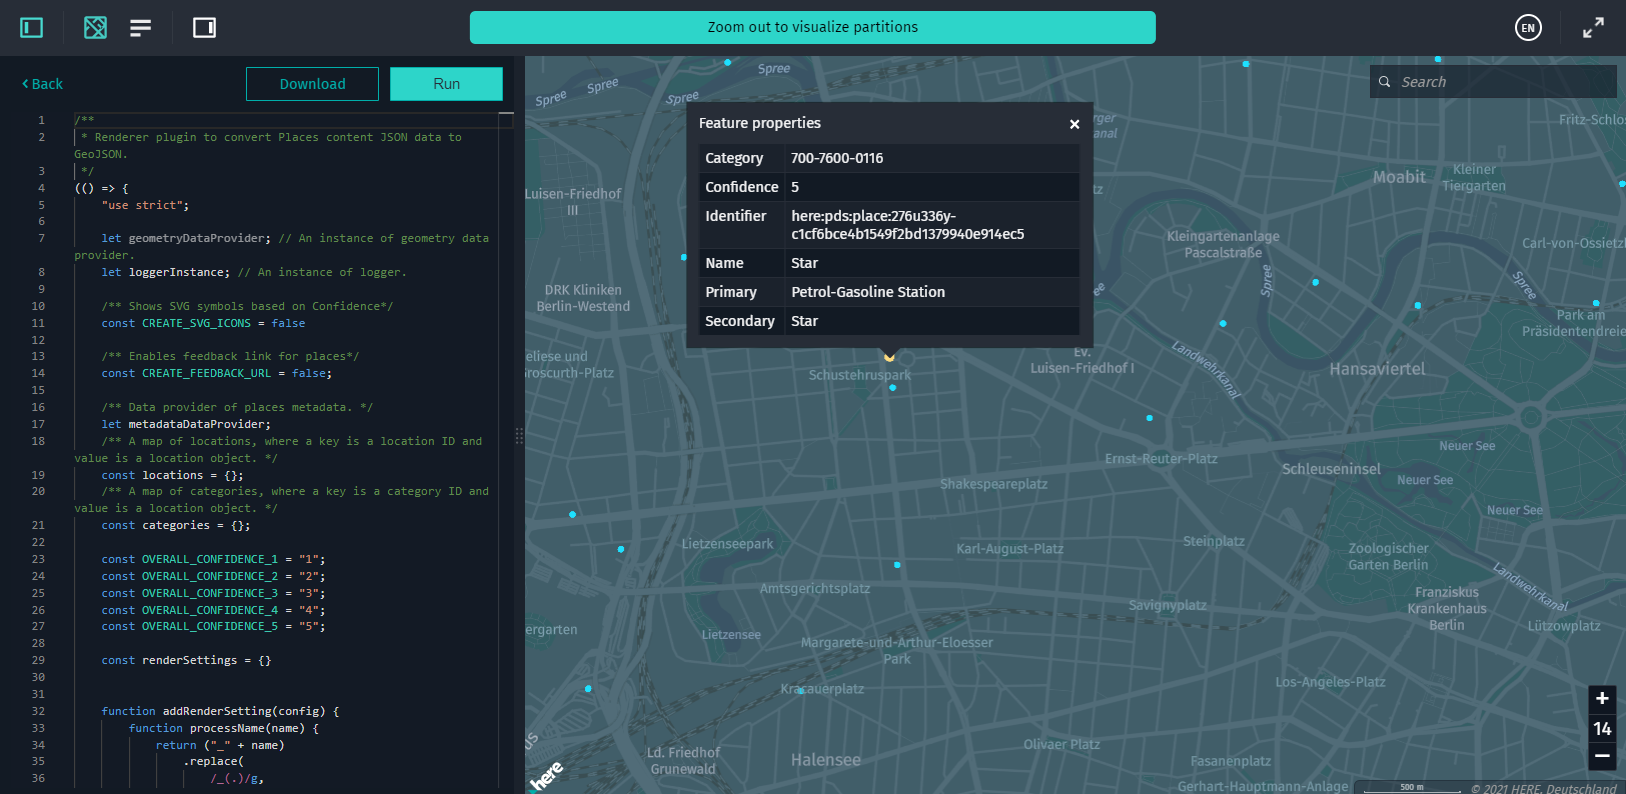Enter fullscreen with the expand arrows

coord(1593,28)
